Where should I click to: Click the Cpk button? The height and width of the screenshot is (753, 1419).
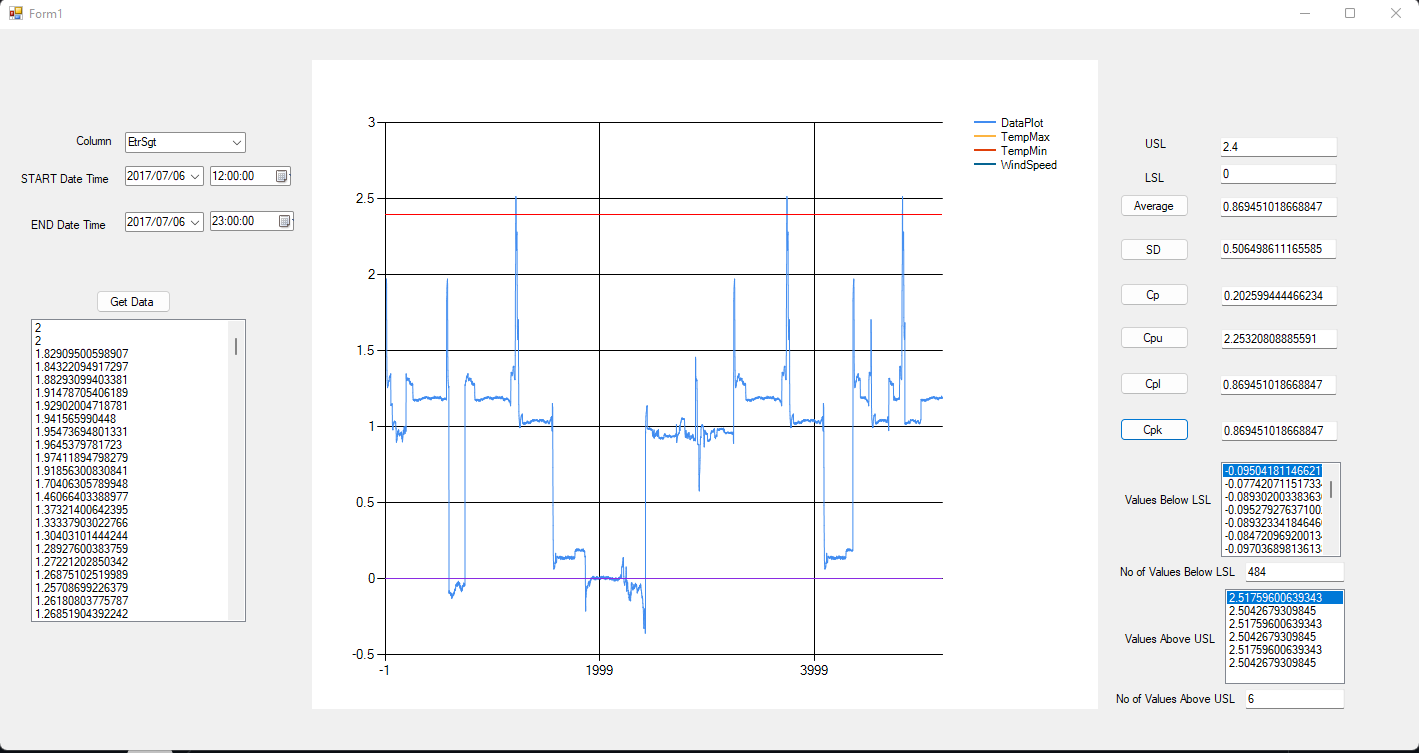(1154, 429)
